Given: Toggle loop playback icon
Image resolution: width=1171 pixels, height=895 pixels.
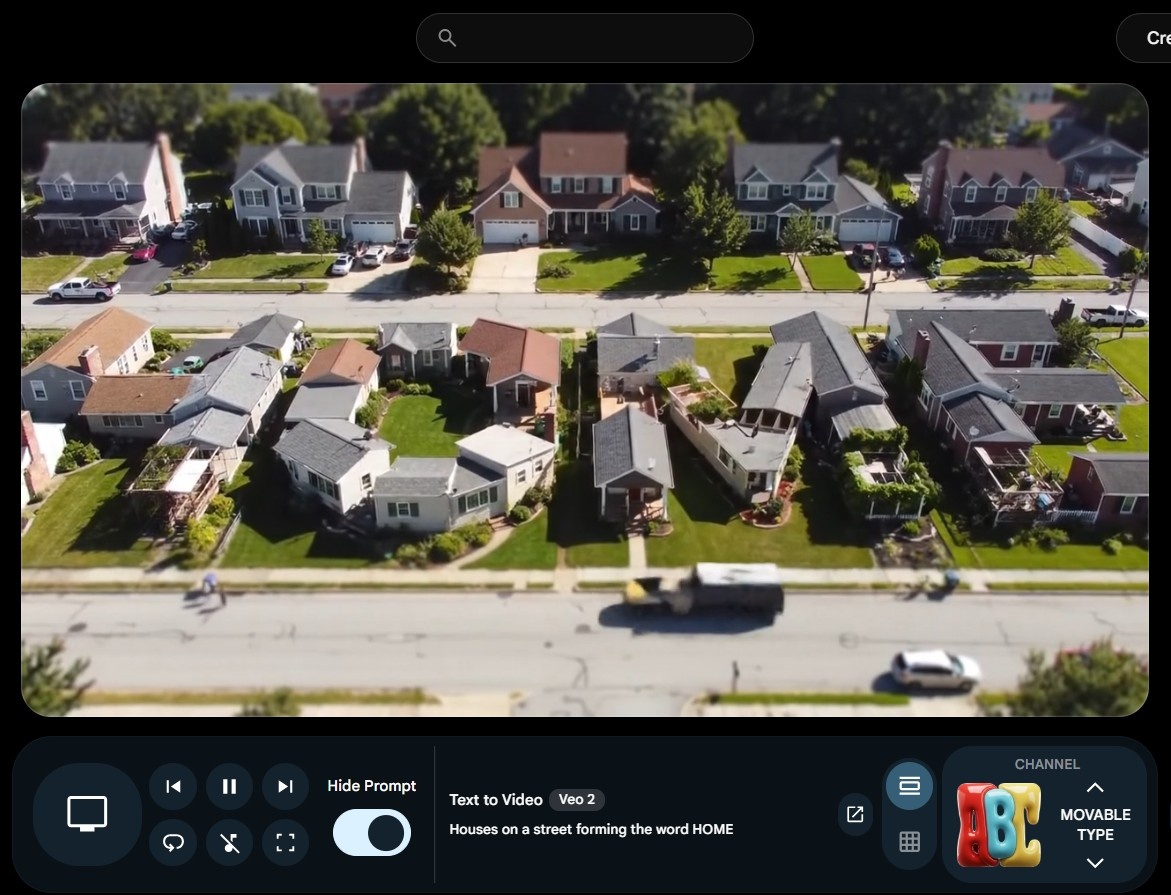Looking at the screenshot, I should point(173,843).
